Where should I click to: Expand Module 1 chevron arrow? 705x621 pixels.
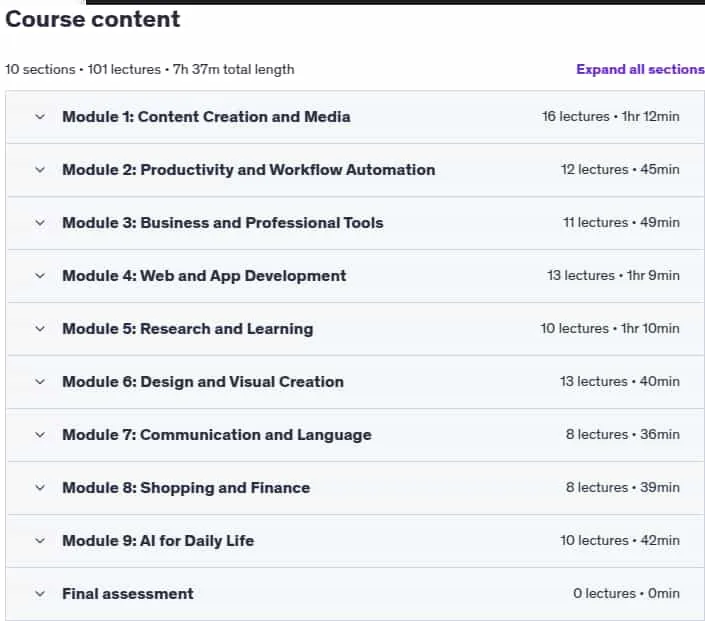pos(40,117)
